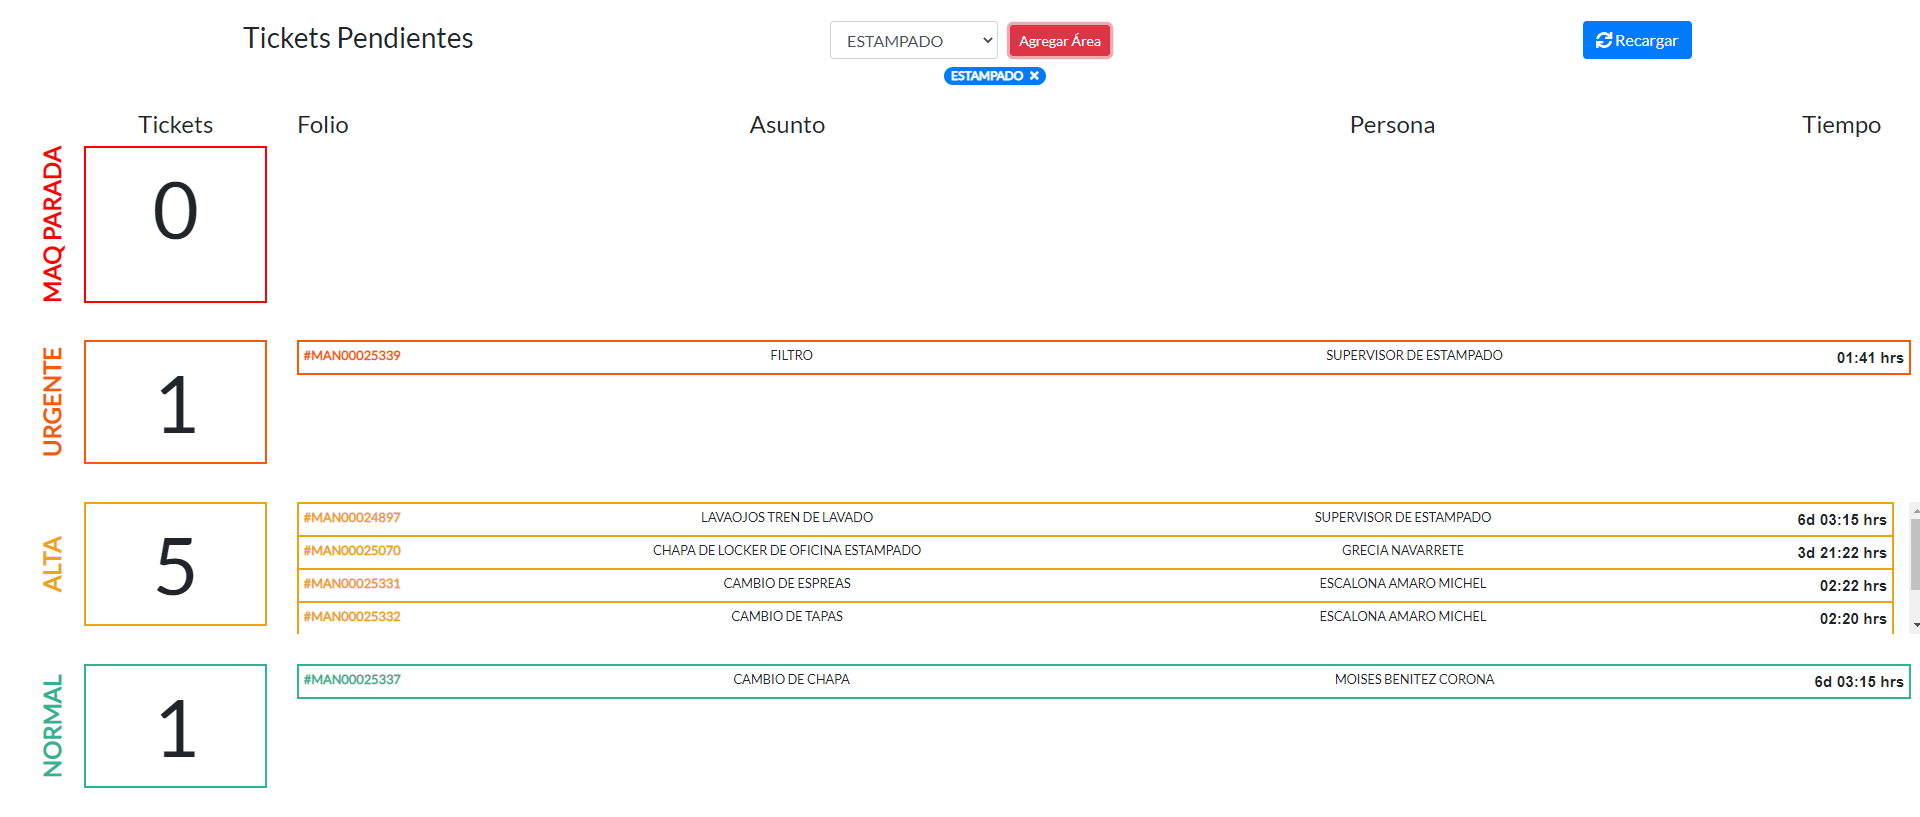Click the NORMAL ticket count box
This screenshot has width=1920, height=817.
[x=175, y=726]
